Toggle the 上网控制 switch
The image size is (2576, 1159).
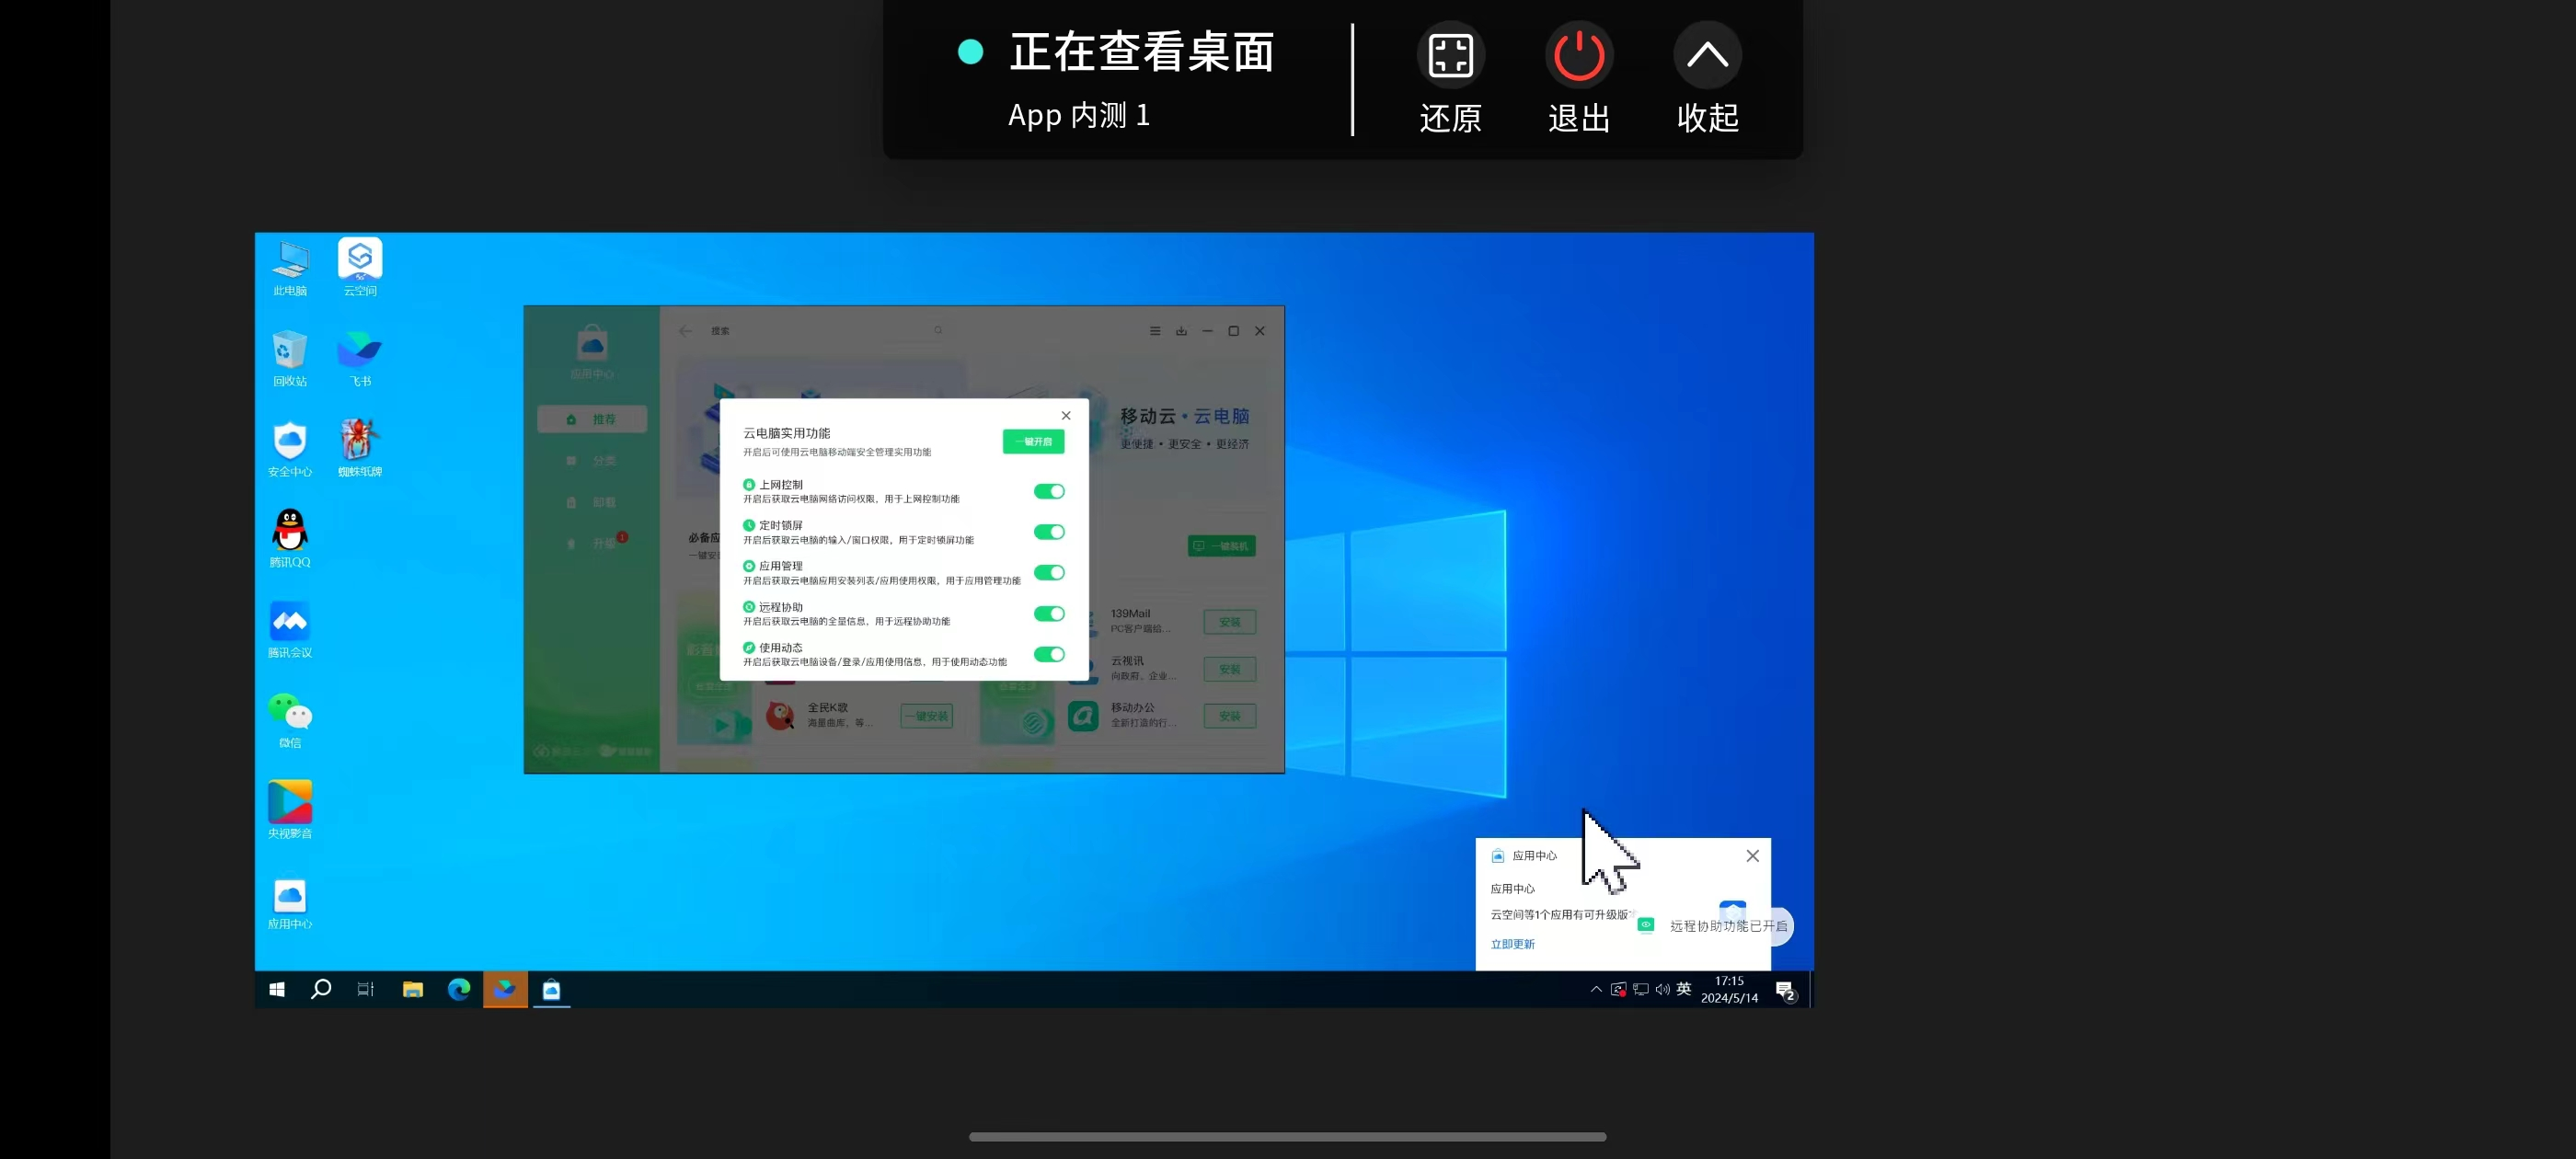pyautogui.click(x=1048, y=491)
